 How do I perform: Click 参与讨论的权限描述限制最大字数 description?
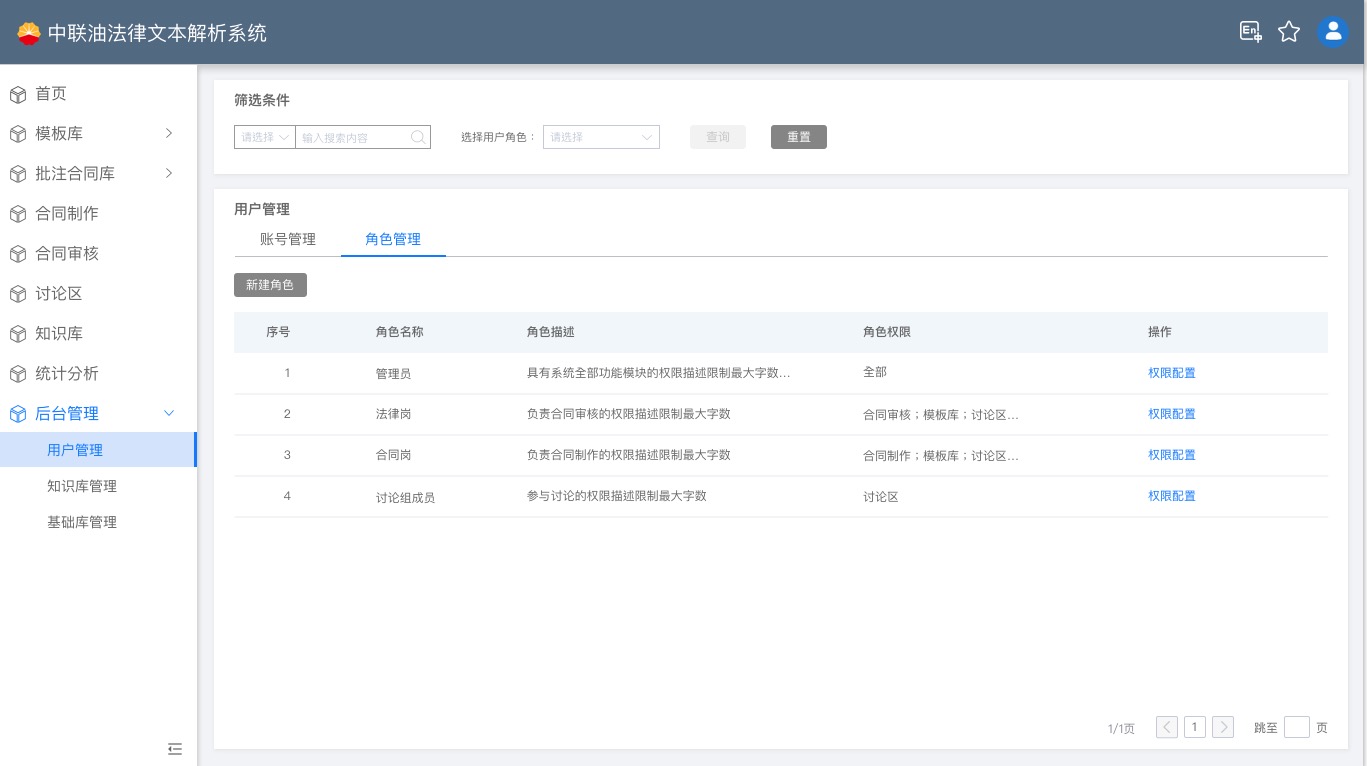click(617, 496)
